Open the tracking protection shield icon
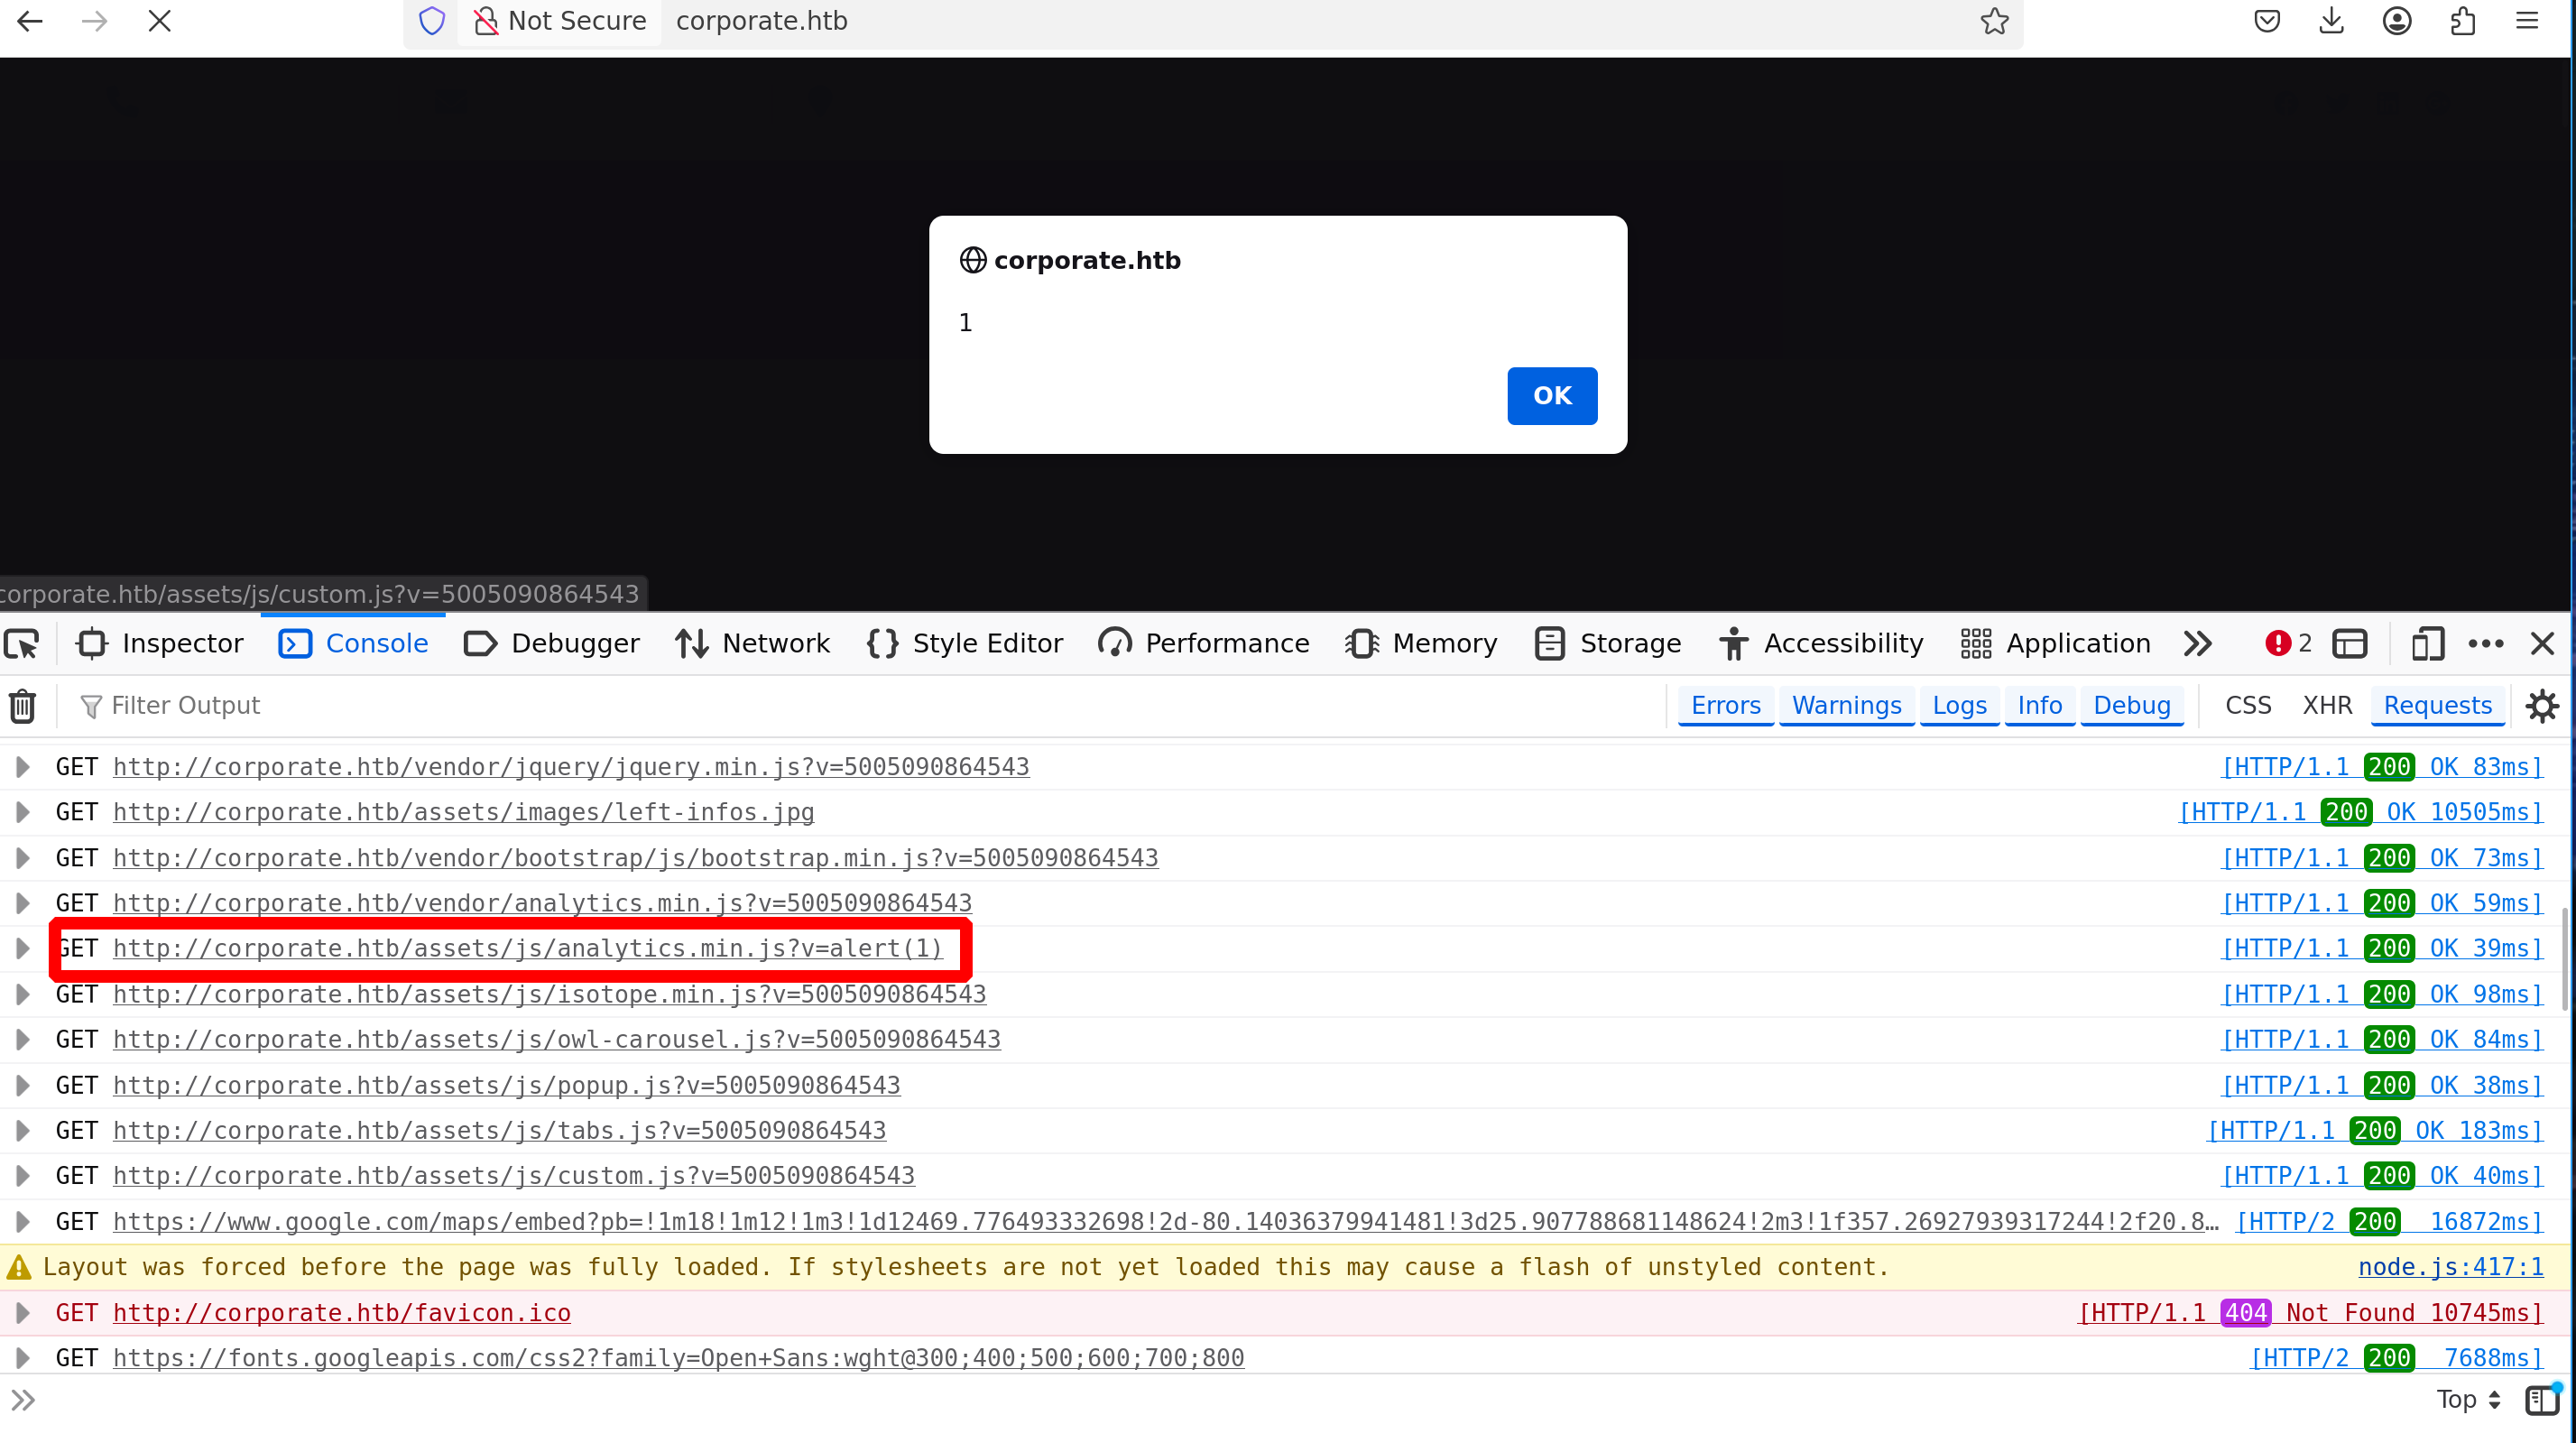This screenshot has width=2576, height=1443. pyautogui.click(x=431, y=20)
